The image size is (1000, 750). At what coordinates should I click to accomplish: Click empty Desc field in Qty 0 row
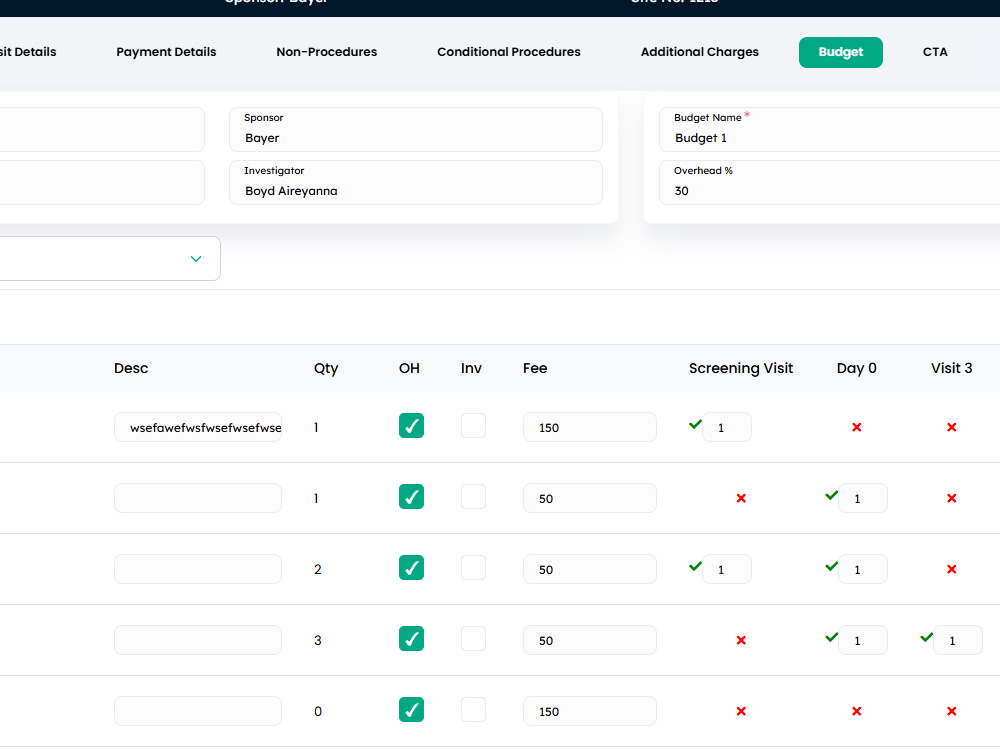click(198, 711)
